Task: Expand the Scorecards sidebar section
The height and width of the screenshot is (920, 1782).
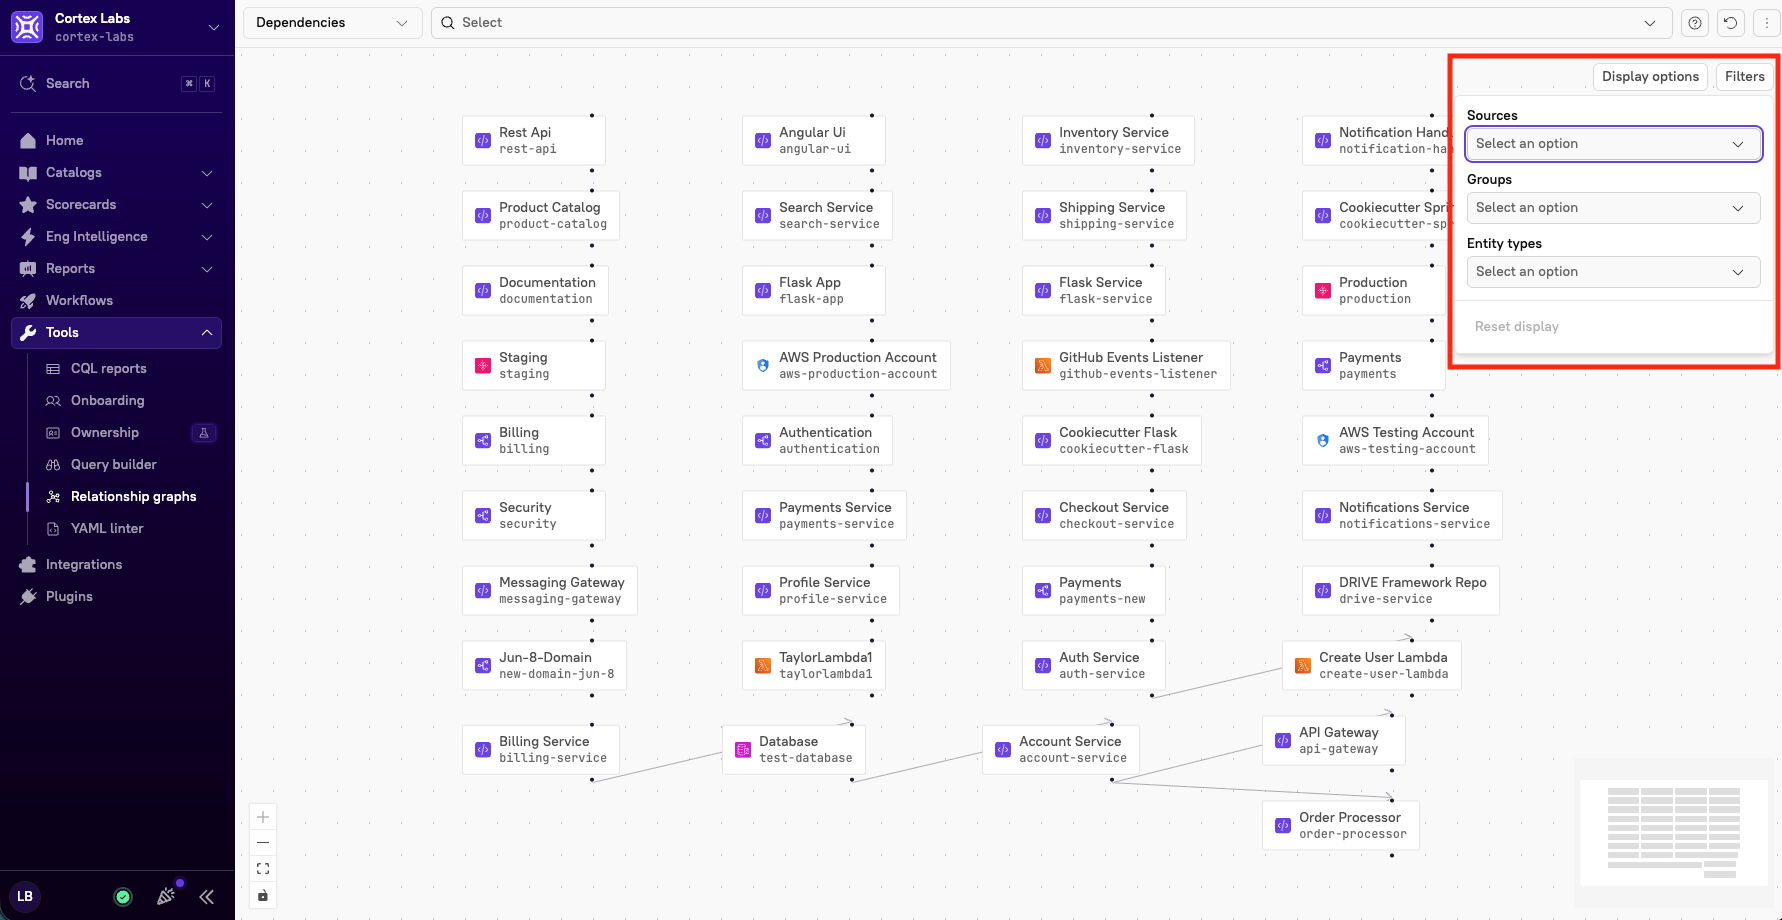Action: [x=116, y=205]
